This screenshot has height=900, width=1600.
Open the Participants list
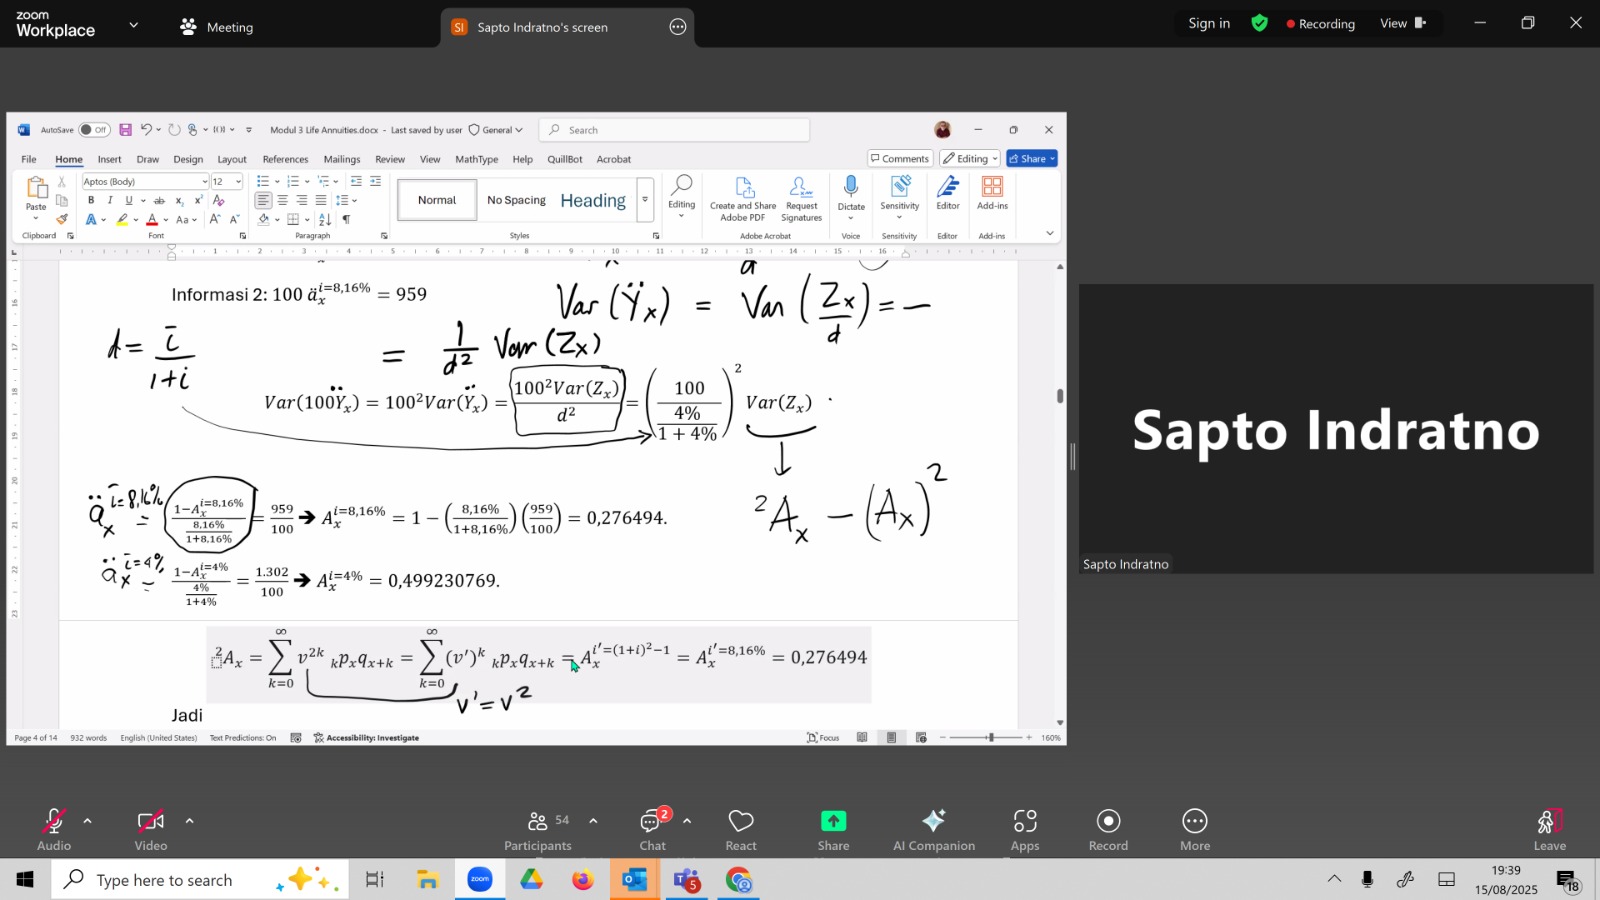tap(538, 822)
